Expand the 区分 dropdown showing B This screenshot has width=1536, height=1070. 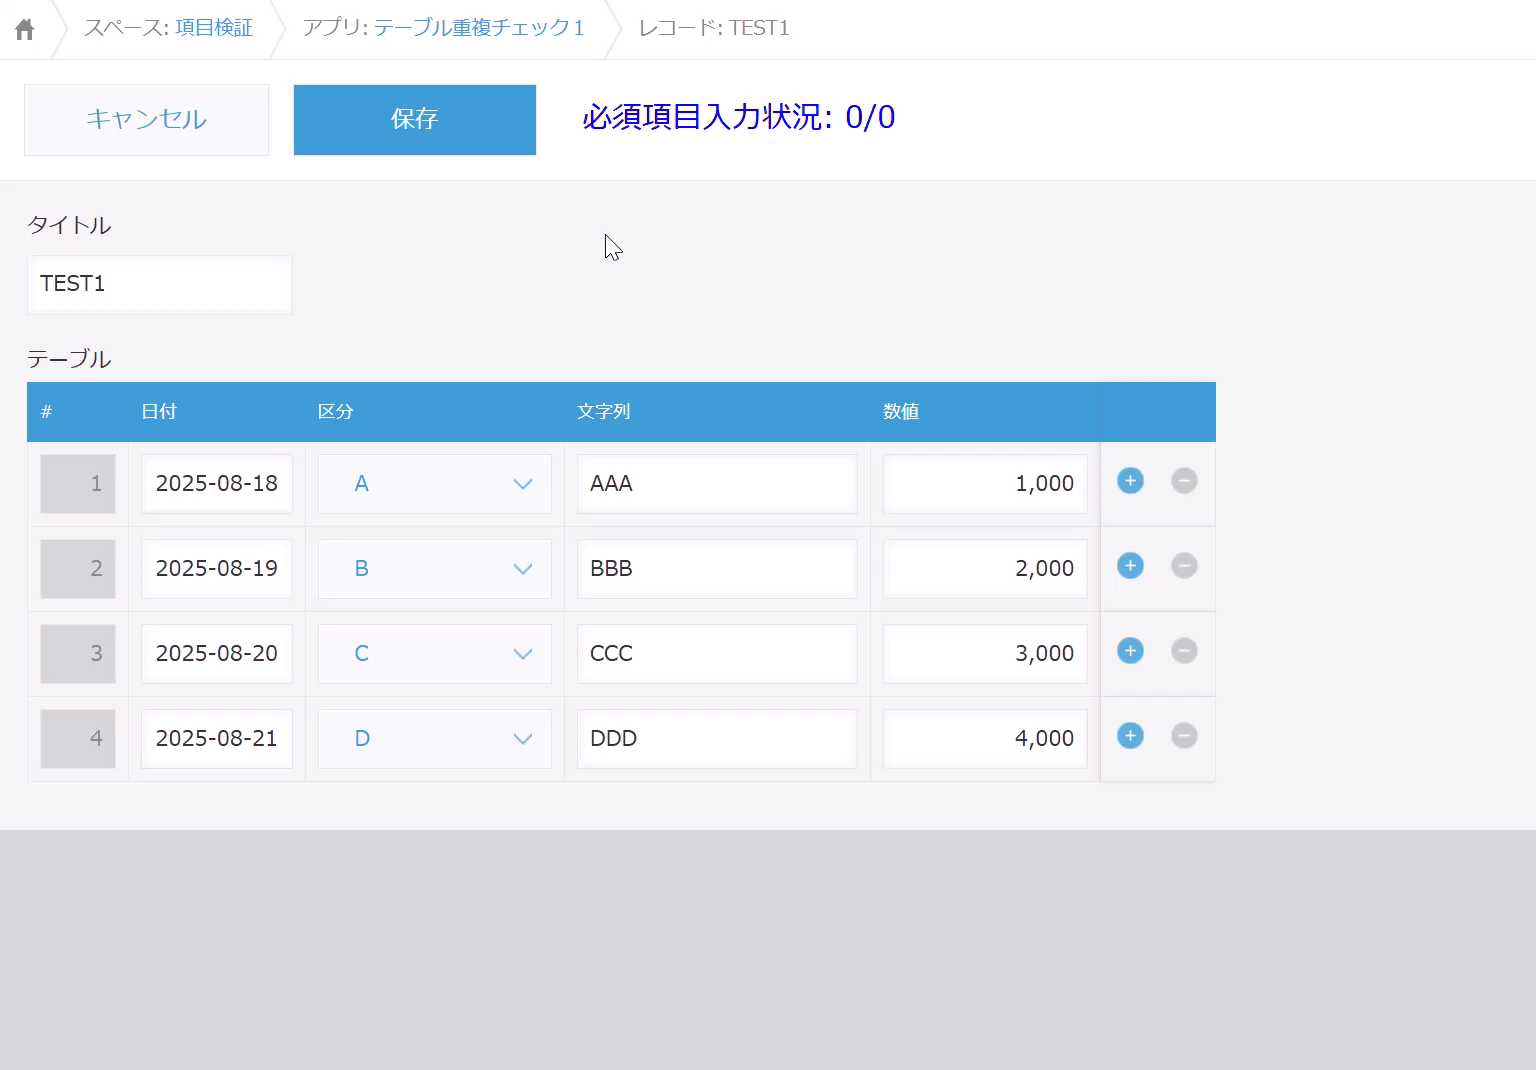coord(435,569)
